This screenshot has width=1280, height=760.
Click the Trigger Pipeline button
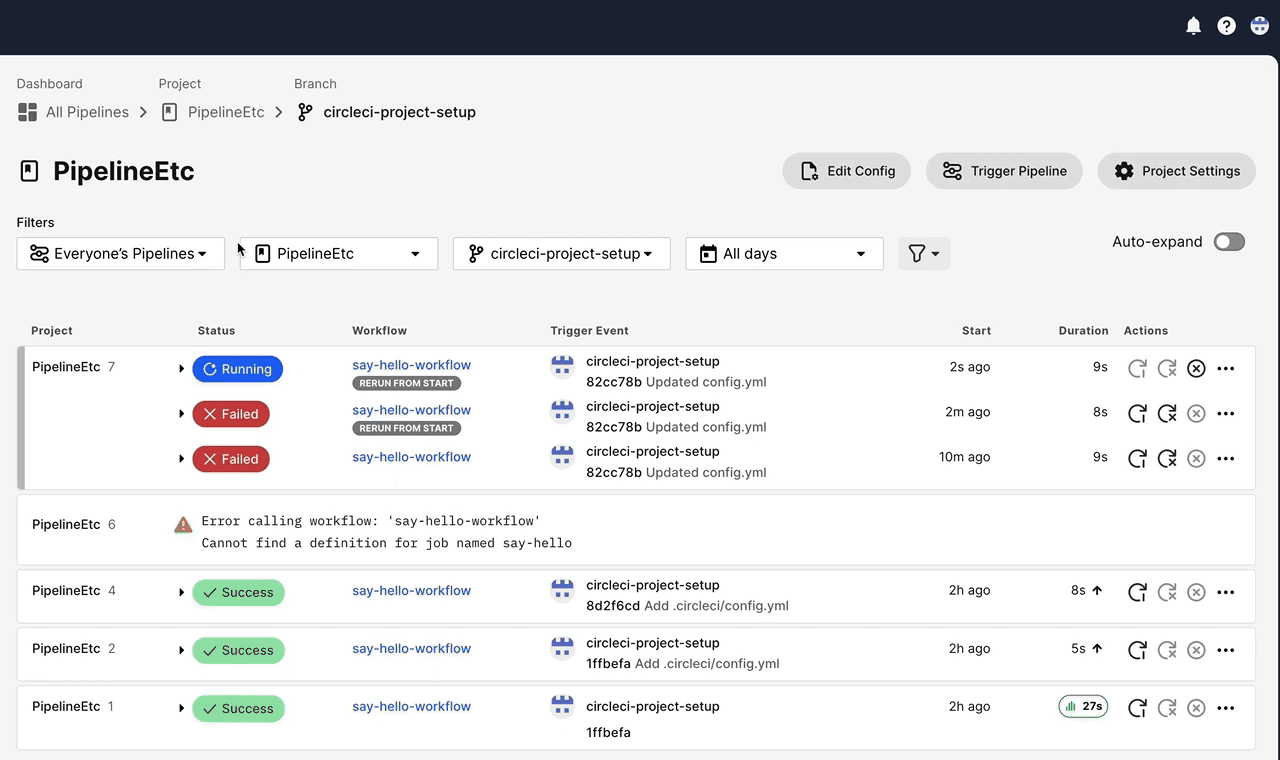click(x=1005, y=171)
